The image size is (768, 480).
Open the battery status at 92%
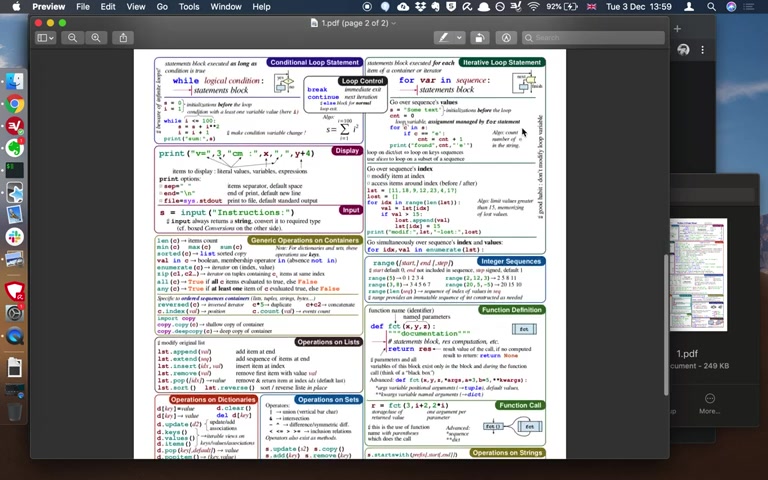(562, 6)
